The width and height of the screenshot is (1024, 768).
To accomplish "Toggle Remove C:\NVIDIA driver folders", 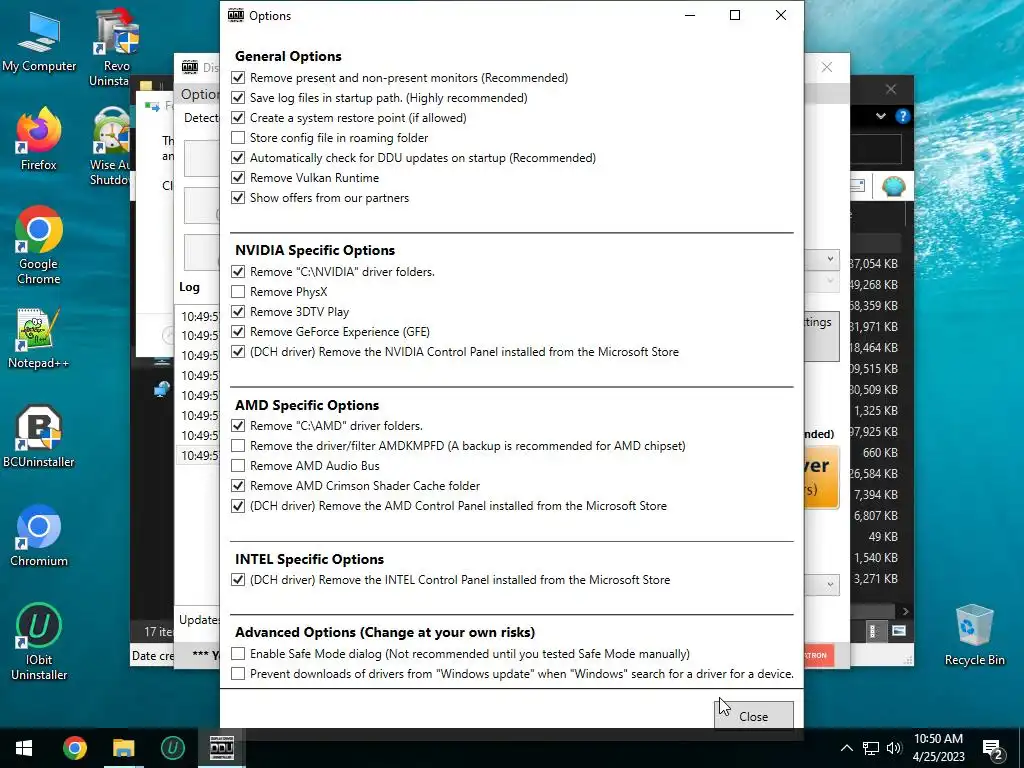I will click(238, 272).
